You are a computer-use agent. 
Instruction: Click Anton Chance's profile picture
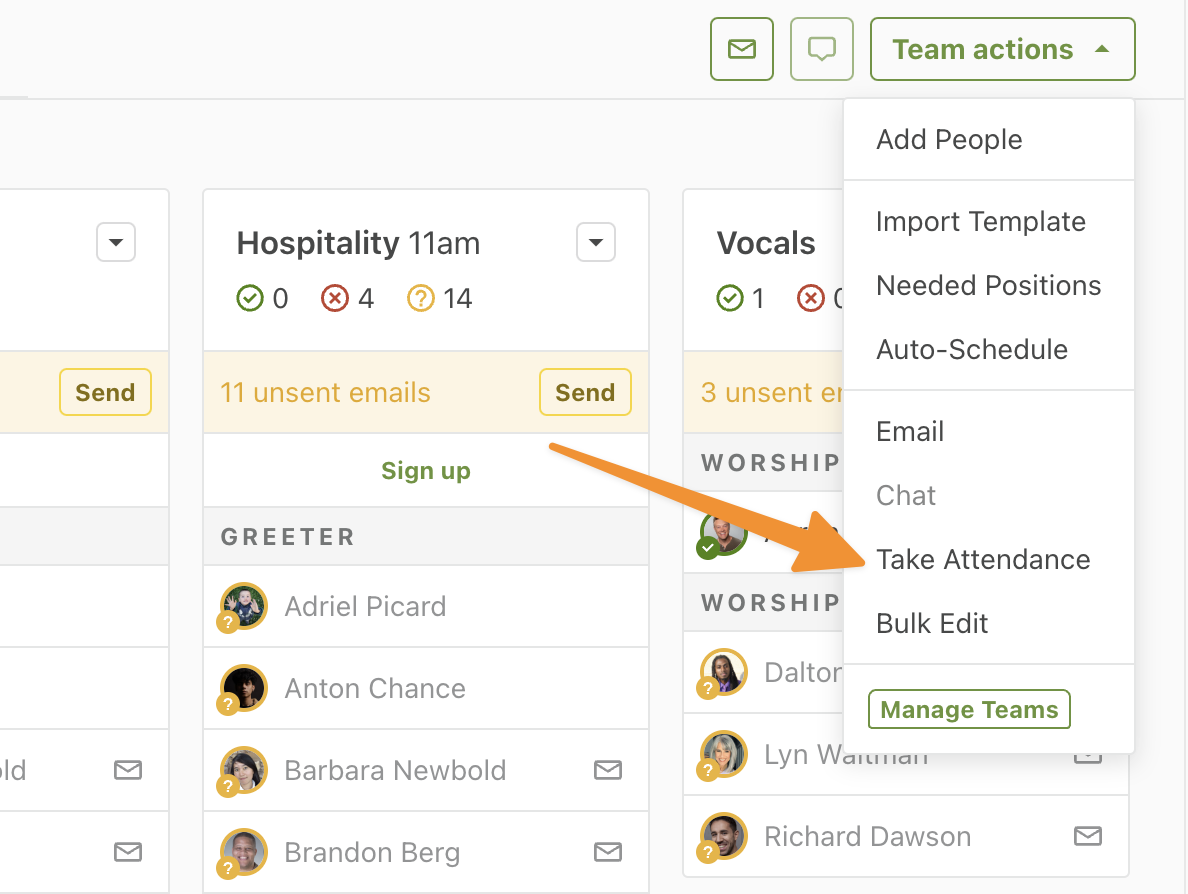pyautogui.click(x=243, y=688)
